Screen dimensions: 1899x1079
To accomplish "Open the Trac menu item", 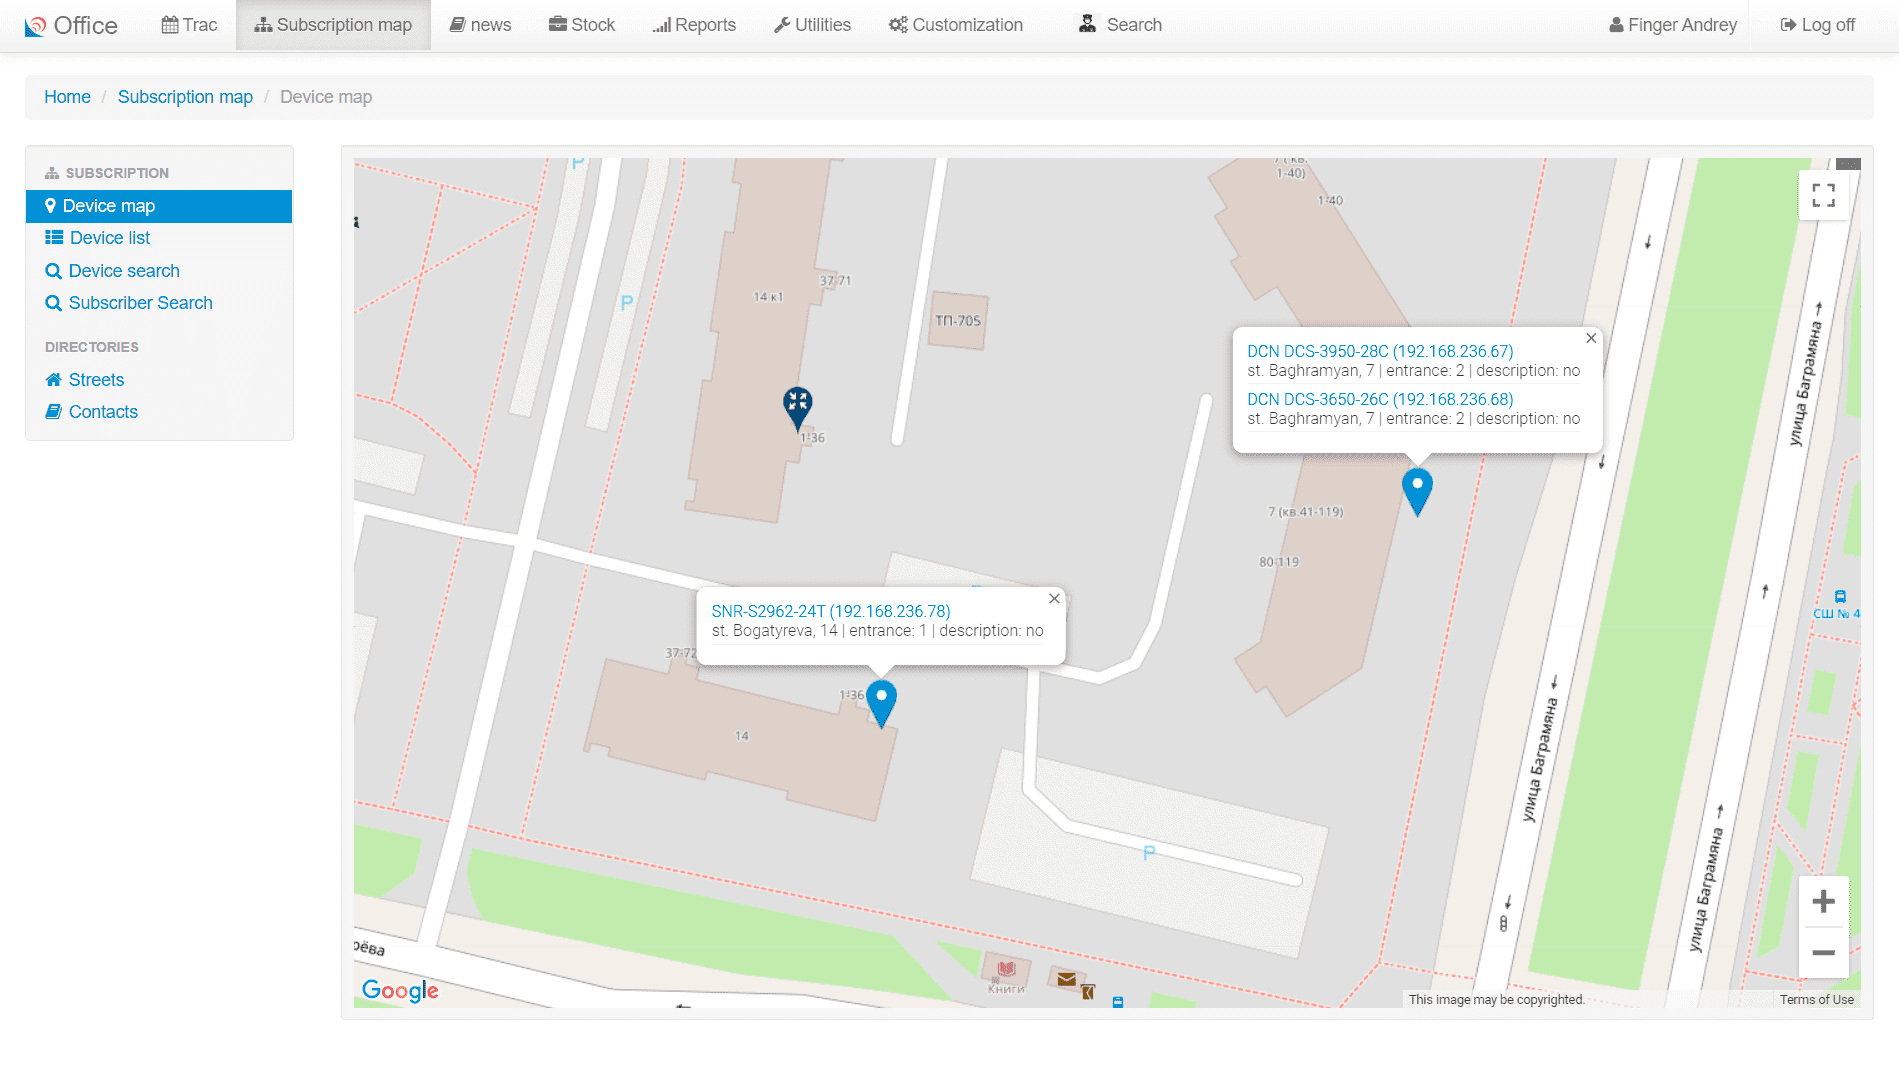I will click(x=189, y=25).
